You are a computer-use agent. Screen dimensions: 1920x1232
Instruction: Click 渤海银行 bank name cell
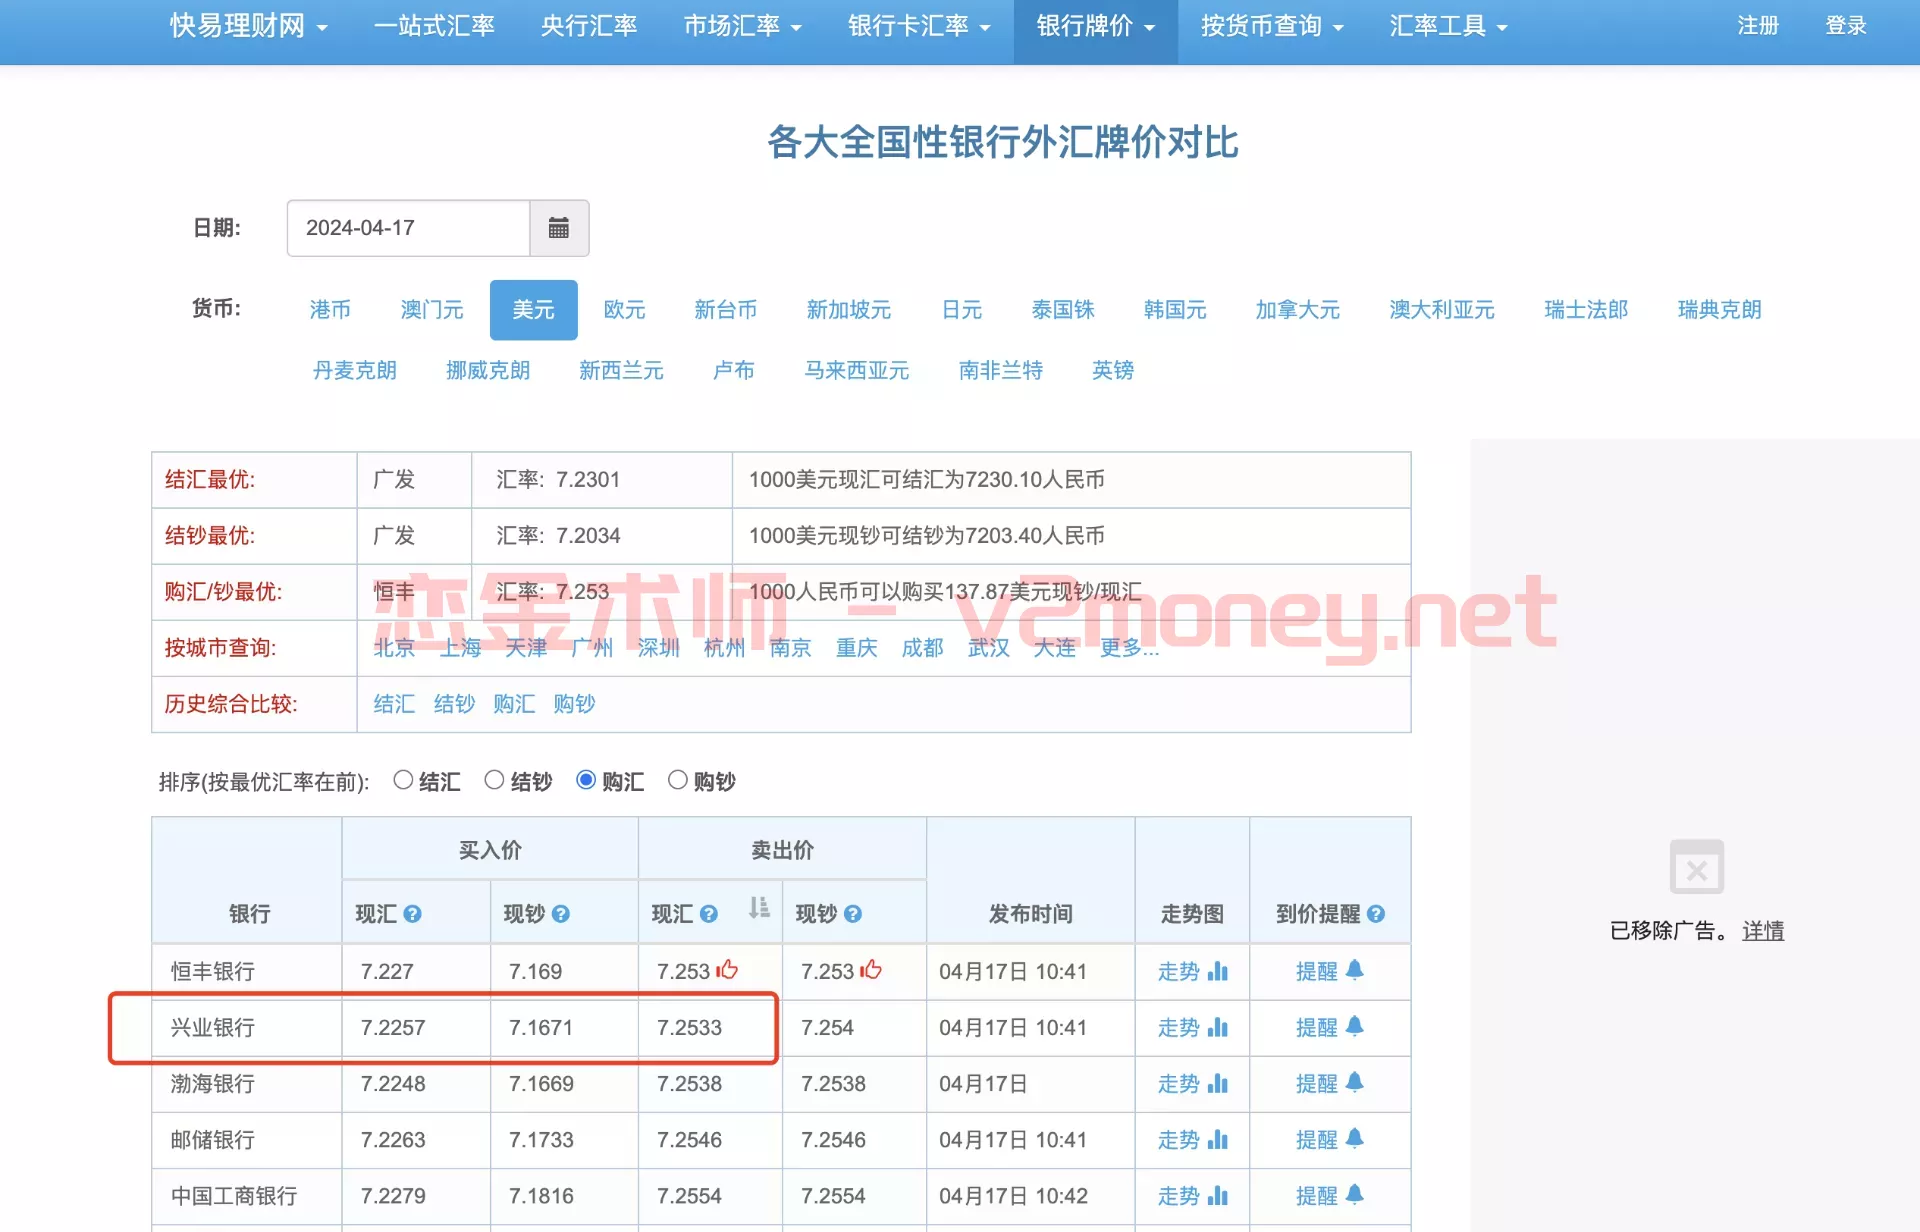point(247,1084)
